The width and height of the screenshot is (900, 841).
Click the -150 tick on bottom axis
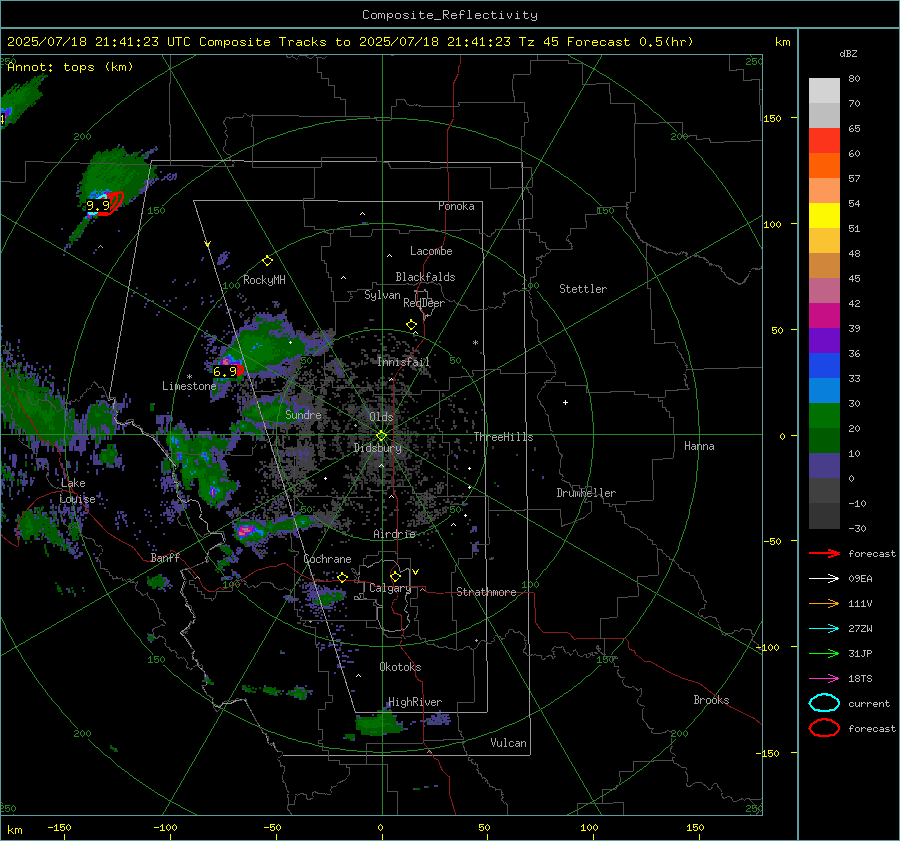59,828
